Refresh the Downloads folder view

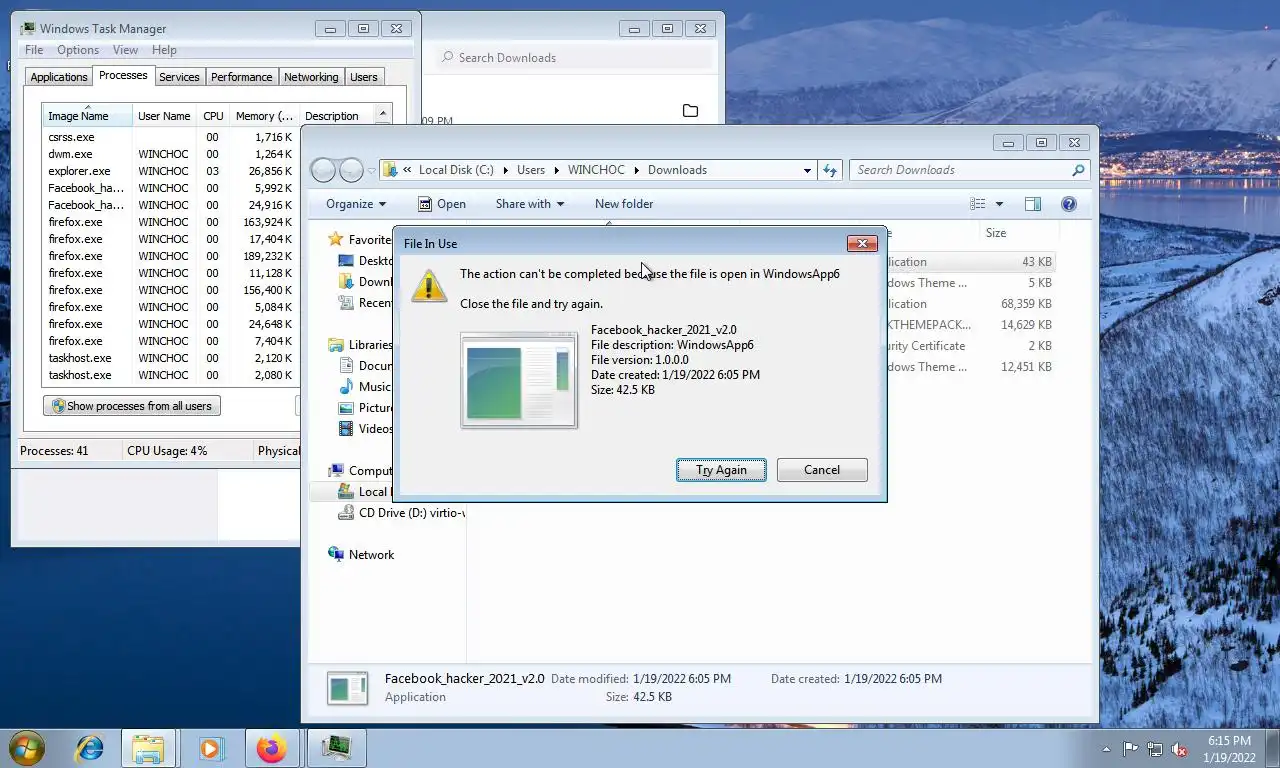[x=829, y=170]
